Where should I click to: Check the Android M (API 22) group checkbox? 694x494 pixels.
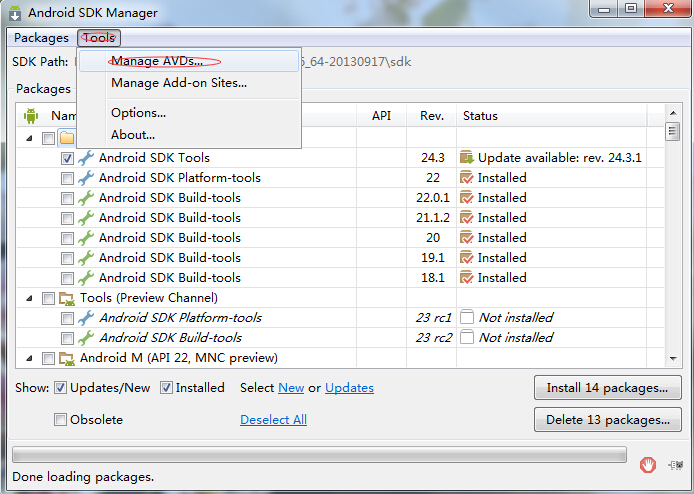48,359
